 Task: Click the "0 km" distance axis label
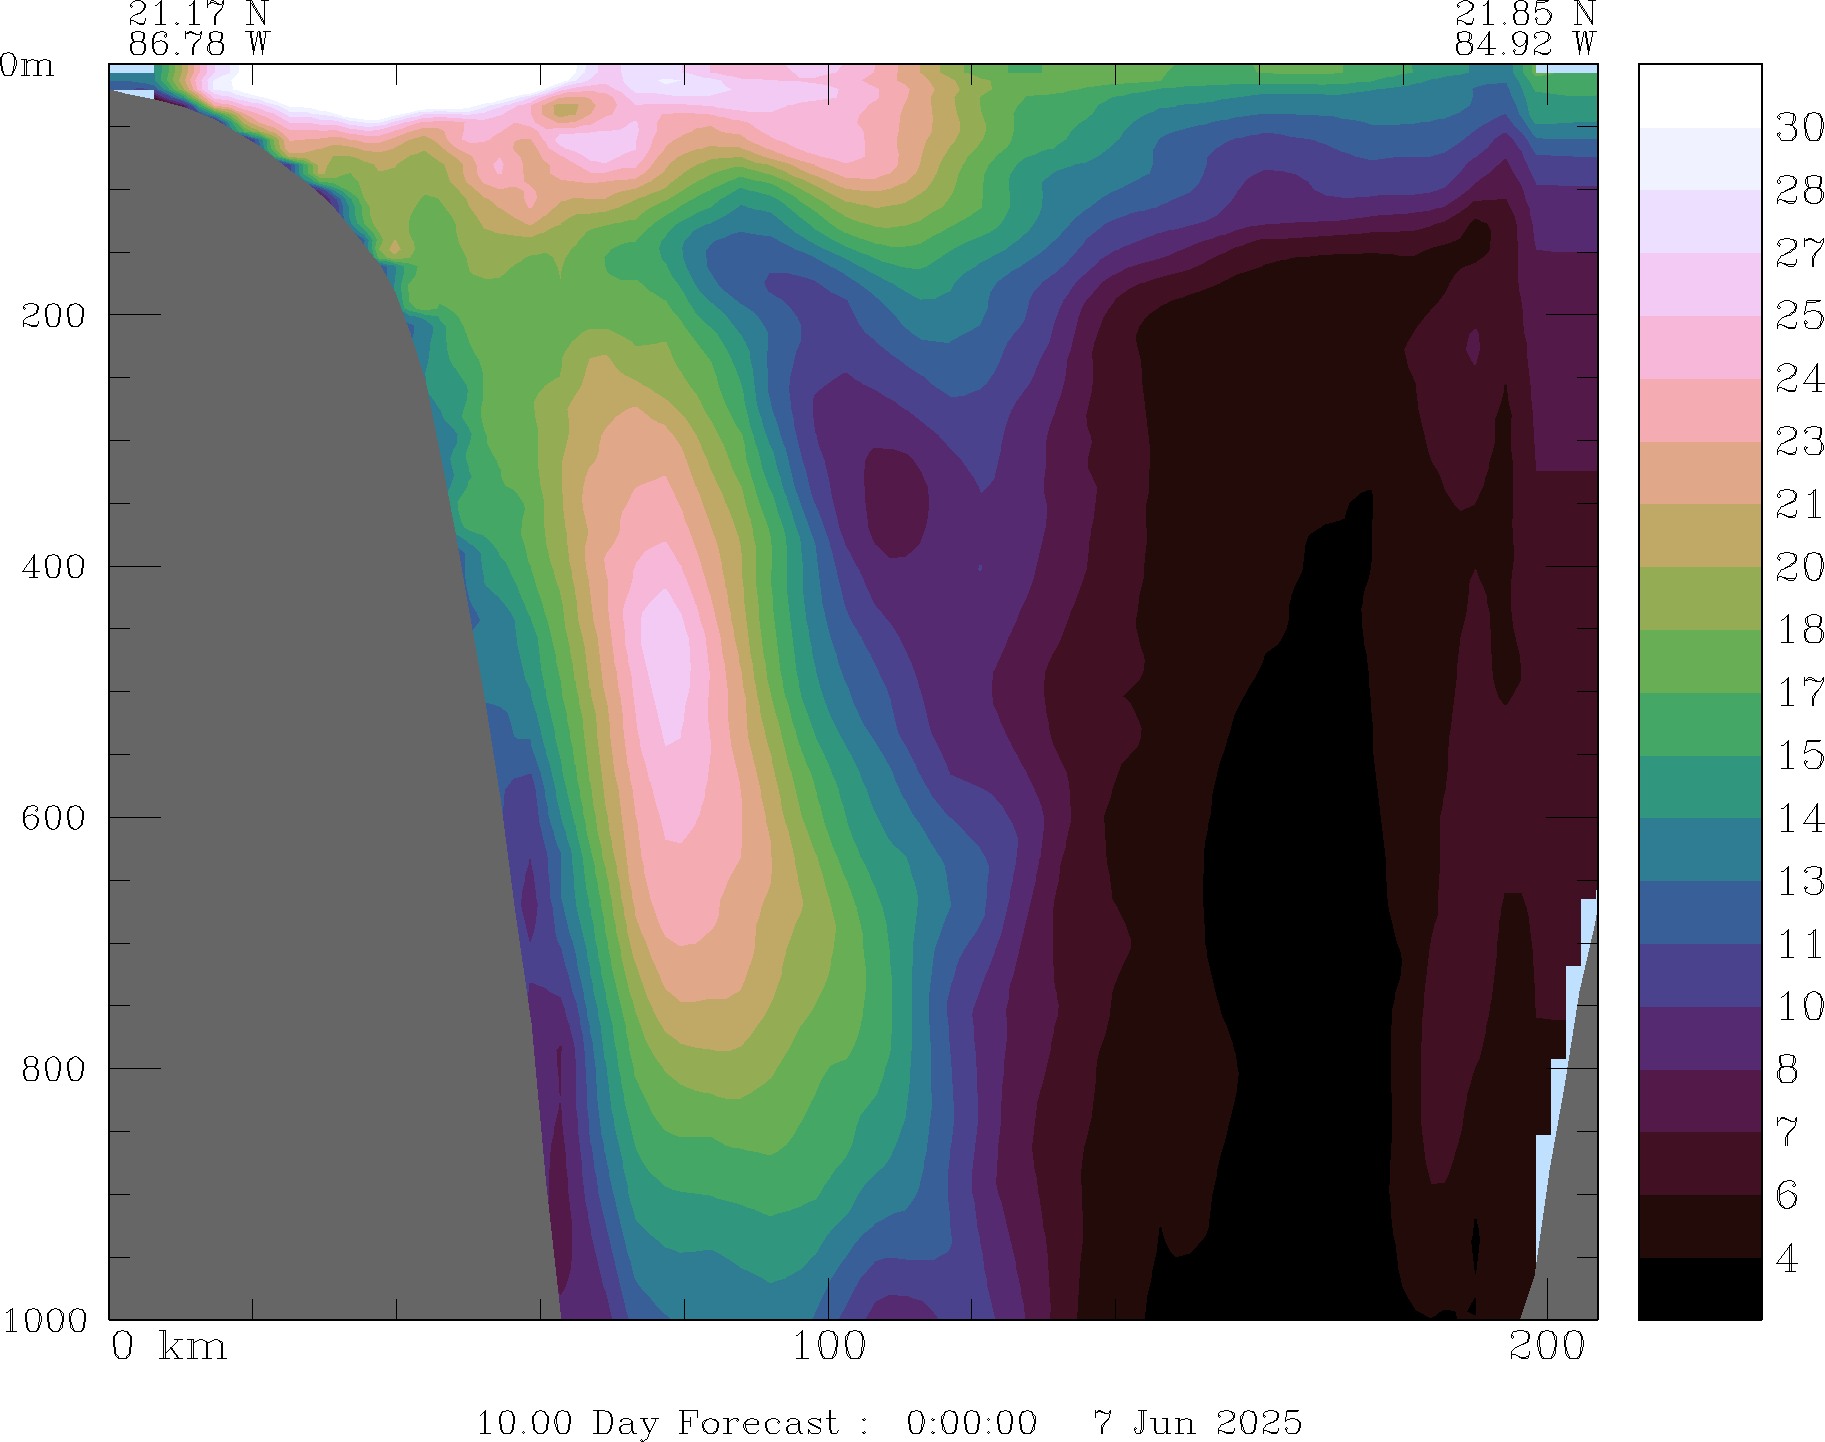[x=169, y=1347]
